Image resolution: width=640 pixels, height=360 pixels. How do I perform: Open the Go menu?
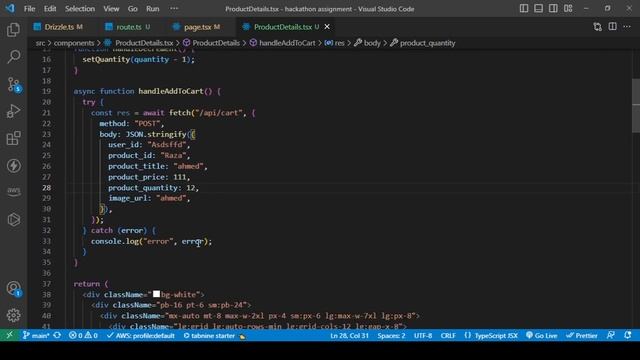[133, 9]
